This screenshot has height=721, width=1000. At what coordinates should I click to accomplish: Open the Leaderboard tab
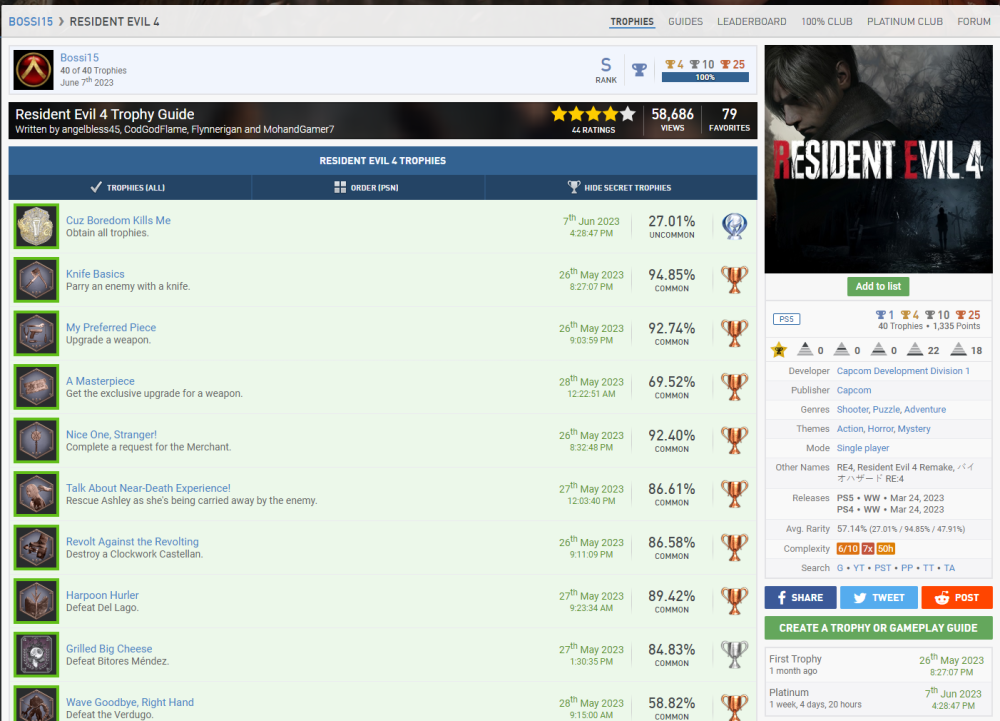751,21
